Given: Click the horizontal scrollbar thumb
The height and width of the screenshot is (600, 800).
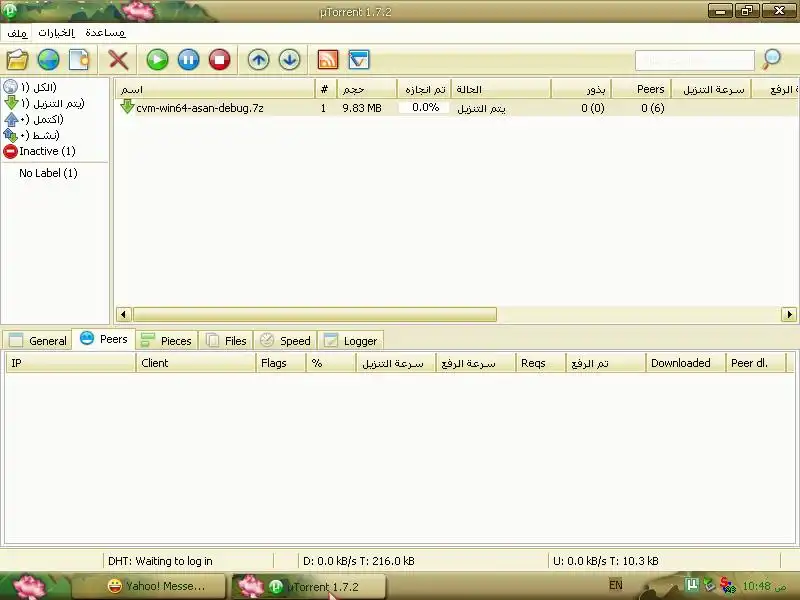Looking at the screenshot, I should [x=314, y=314].
